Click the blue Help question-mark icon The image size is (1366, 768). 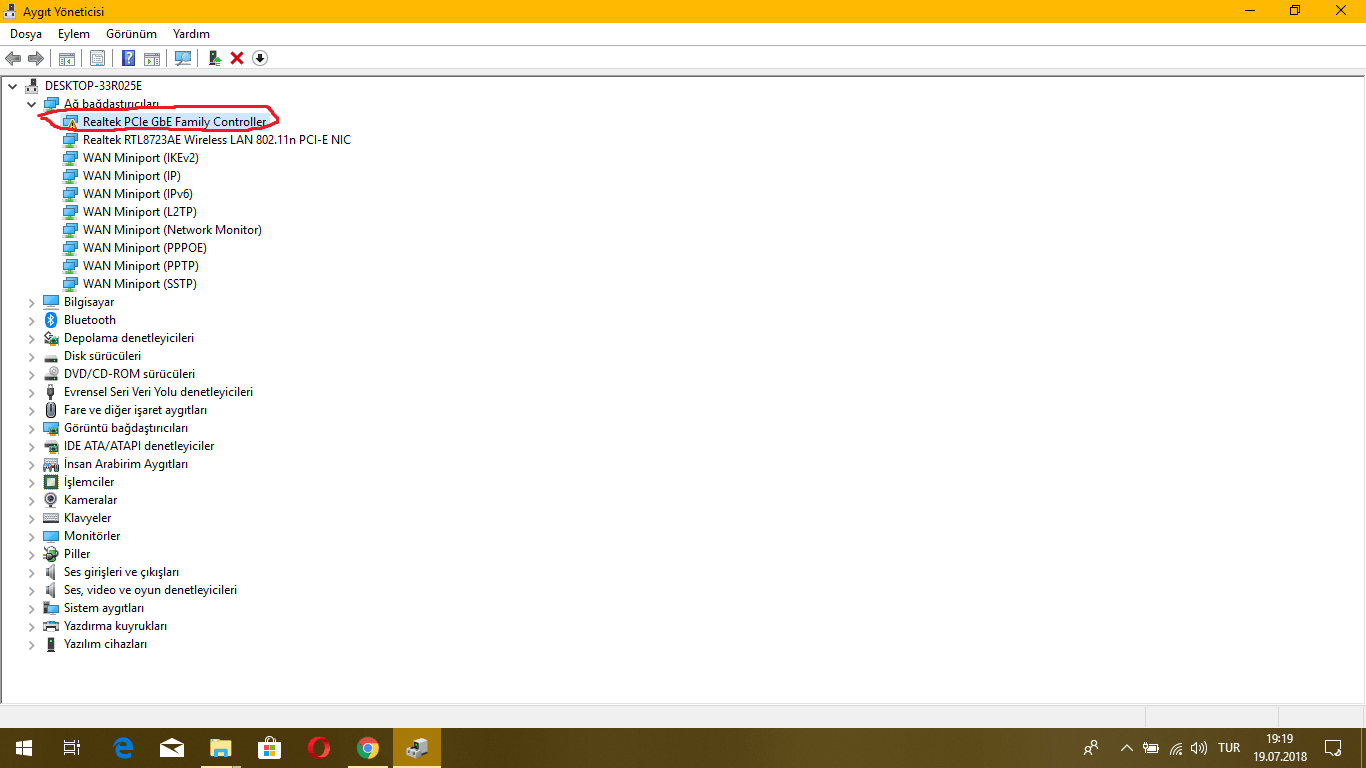click(x=129, y=58)
